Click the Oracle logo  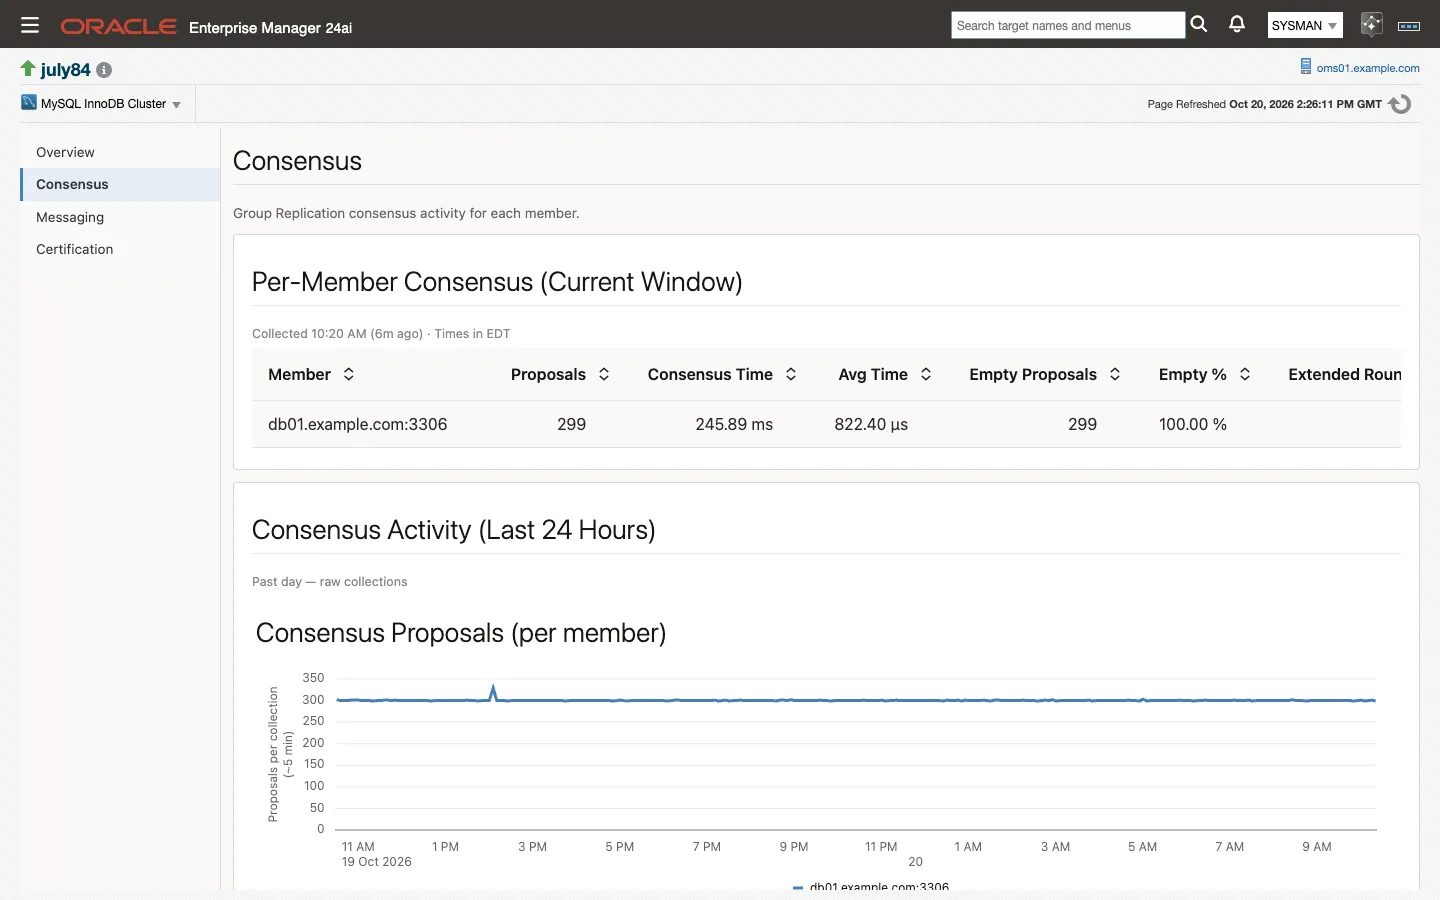coord(119,27)
